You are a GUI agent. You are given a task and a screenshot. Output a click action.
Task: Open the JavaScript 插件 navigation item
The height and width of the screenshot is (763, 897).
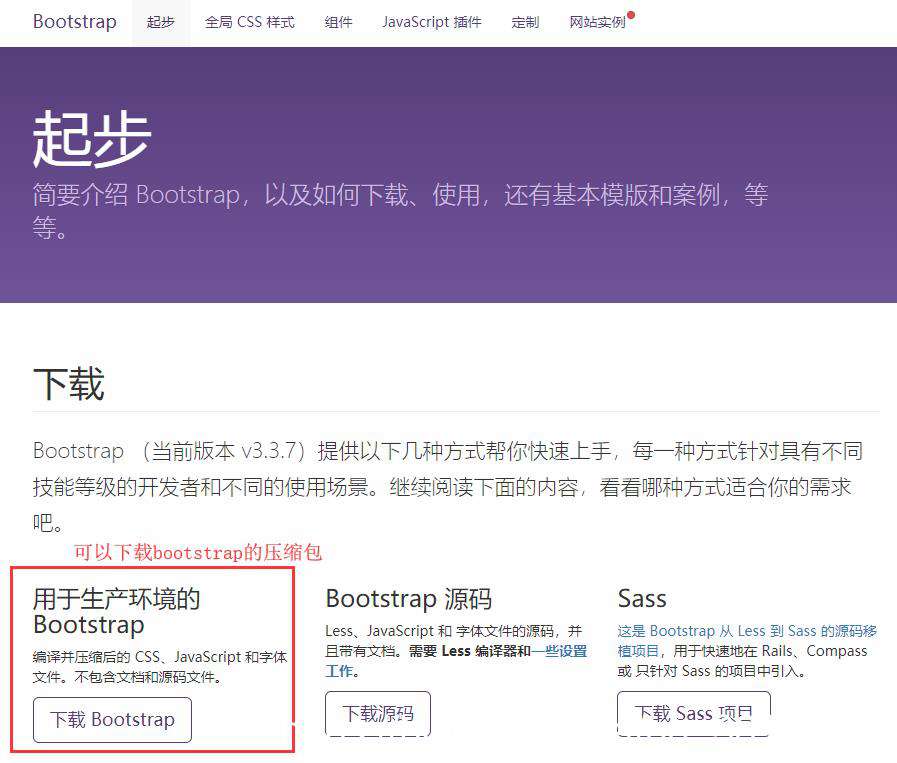(x=432, y=22)
